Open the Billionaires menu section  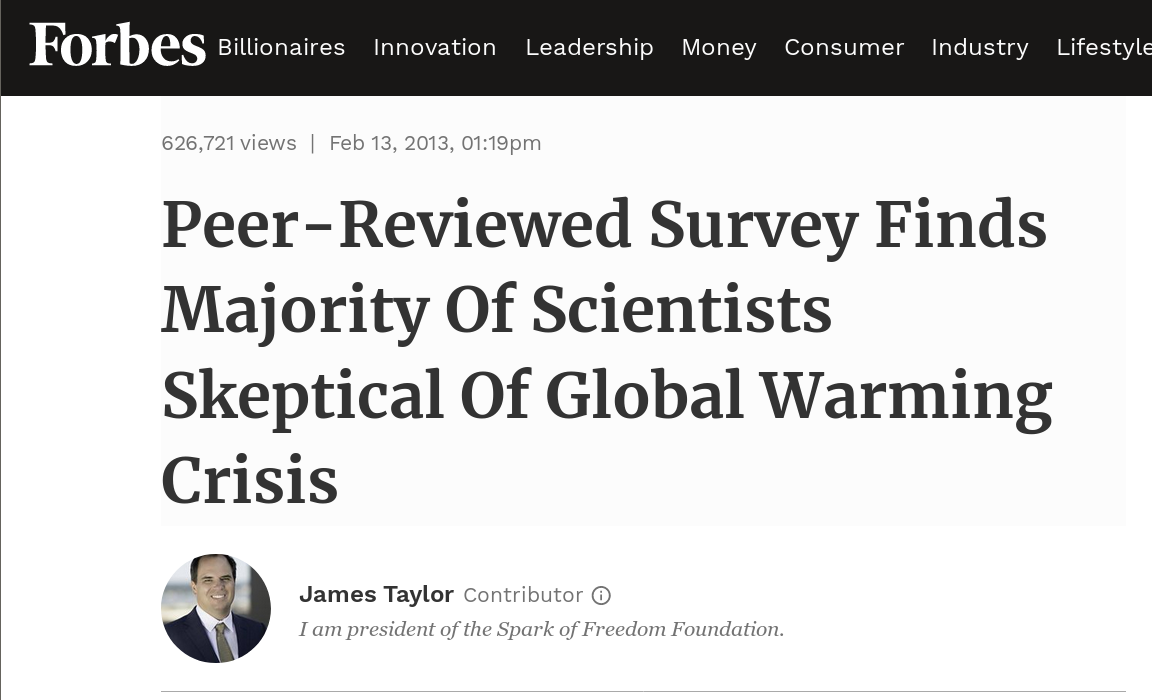(x=281, y=47)
